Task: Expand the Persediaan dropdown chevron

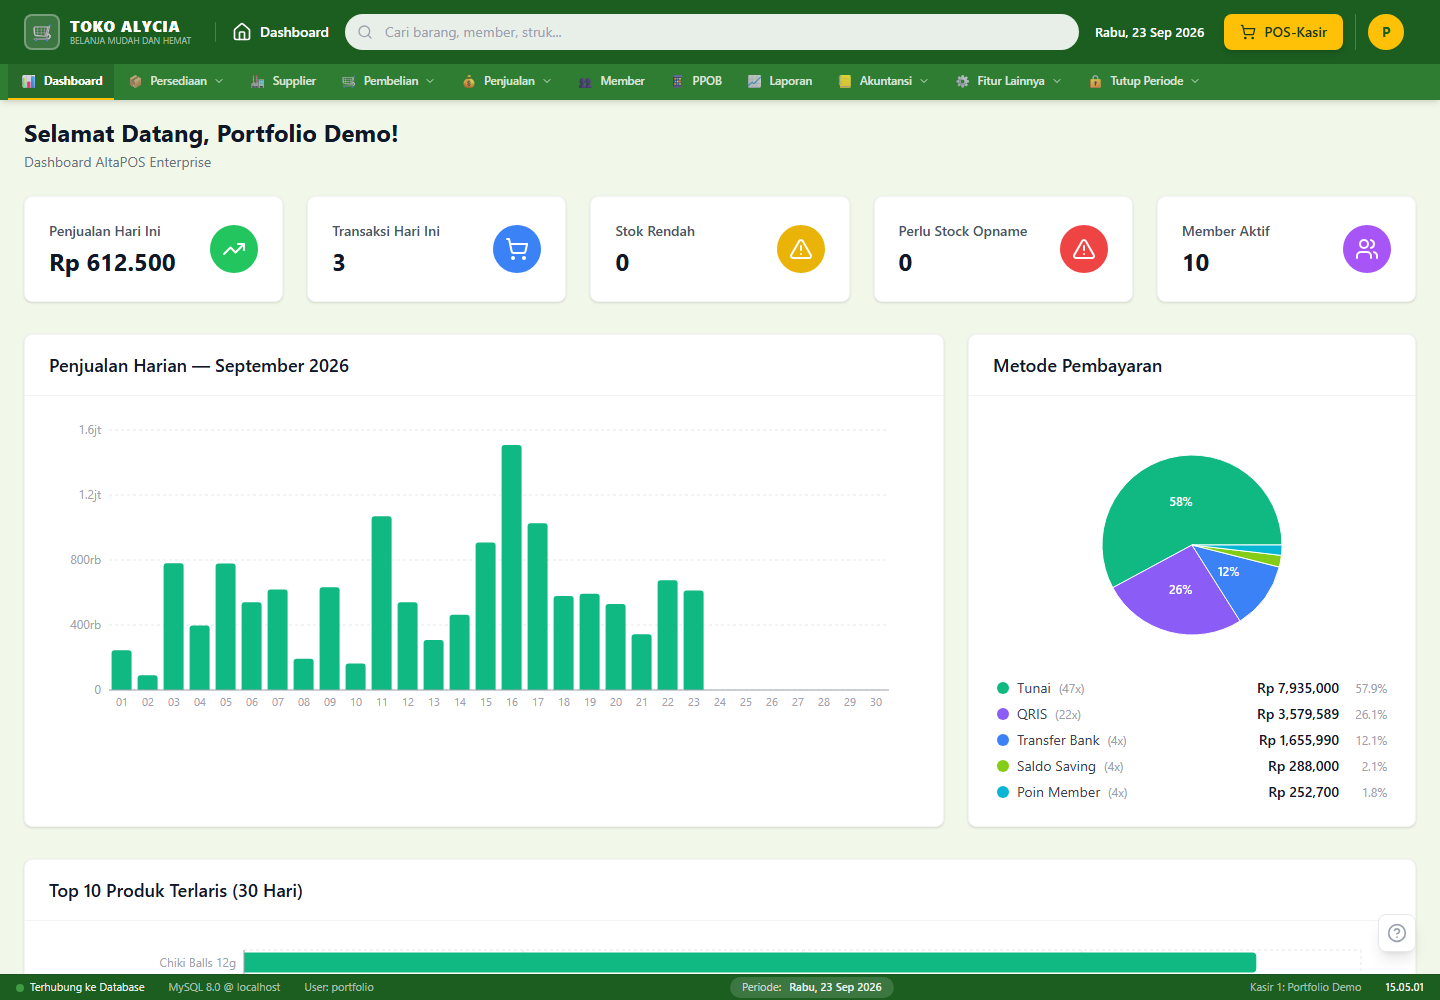Action: pyautogui.click(x=219, y=81)
